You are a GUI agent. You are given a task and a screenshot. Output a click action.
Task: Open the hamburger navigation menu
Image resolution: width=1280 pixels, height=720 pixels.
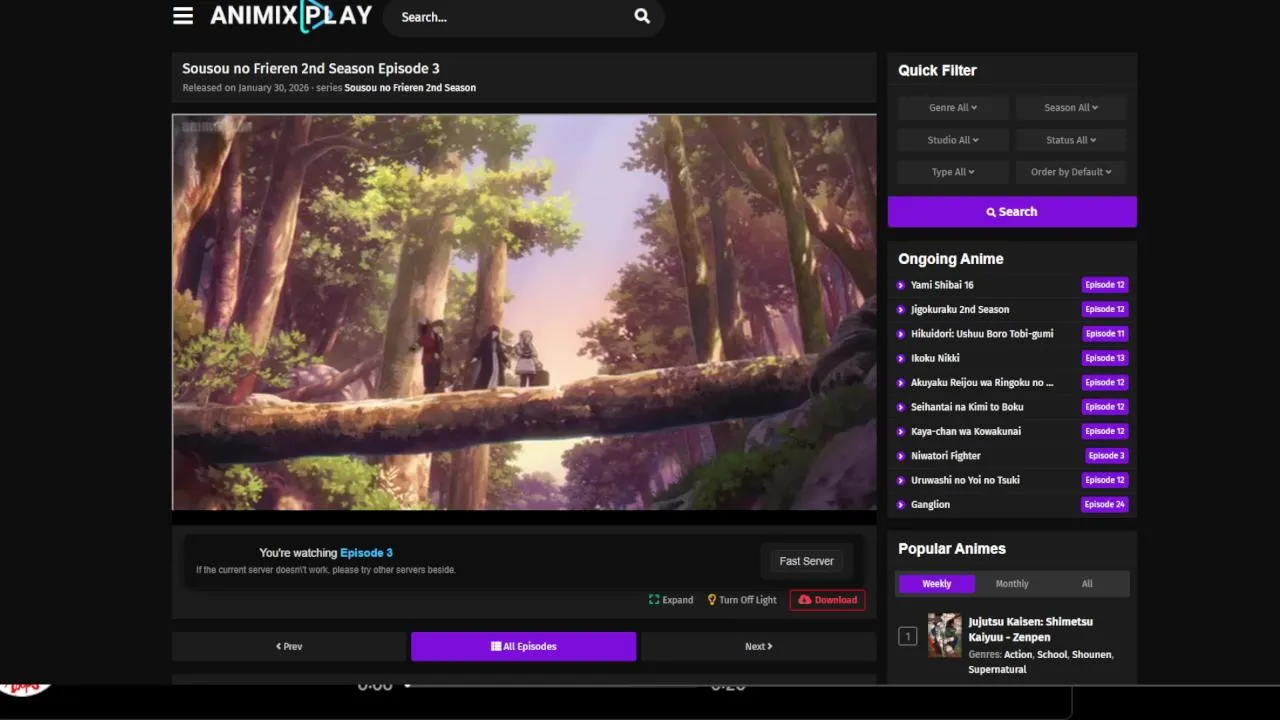(183, 16)
